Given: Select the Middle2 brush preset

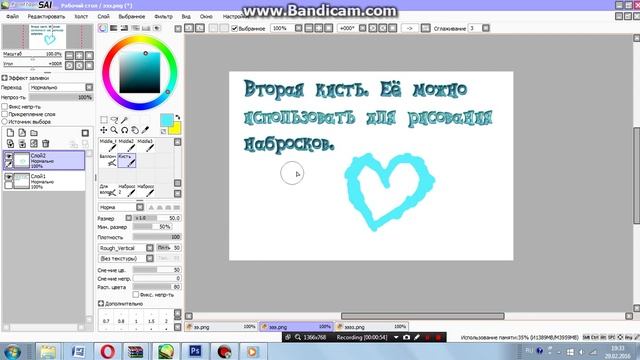Looking at the screenshot, I should point(127,145).
